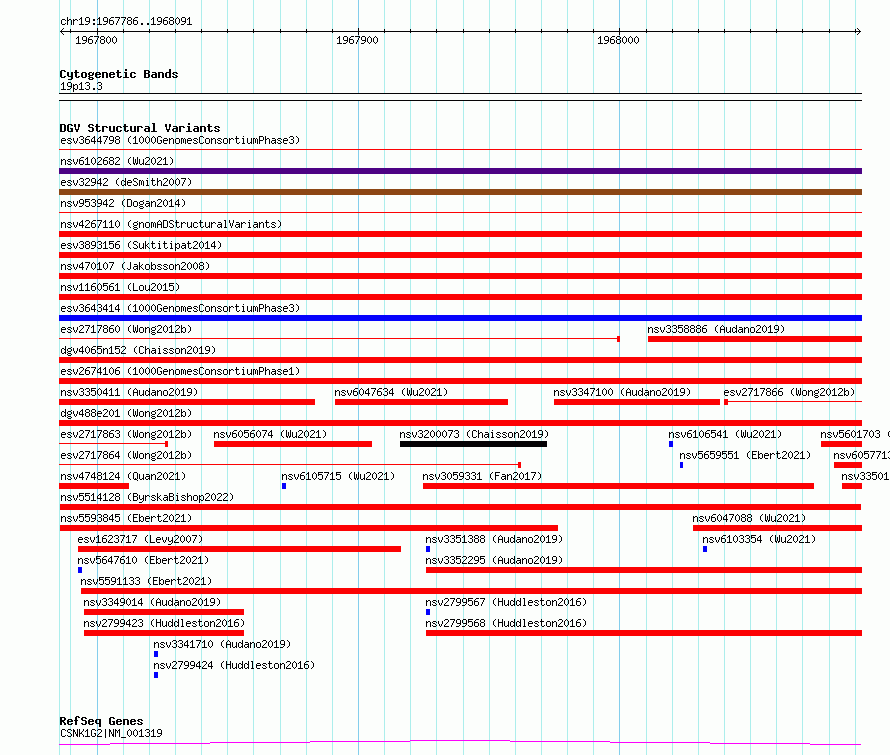Open nsv2799568 (Huddleston2016) label
This screenshot has height=755, width=890.
pos(506,623)
